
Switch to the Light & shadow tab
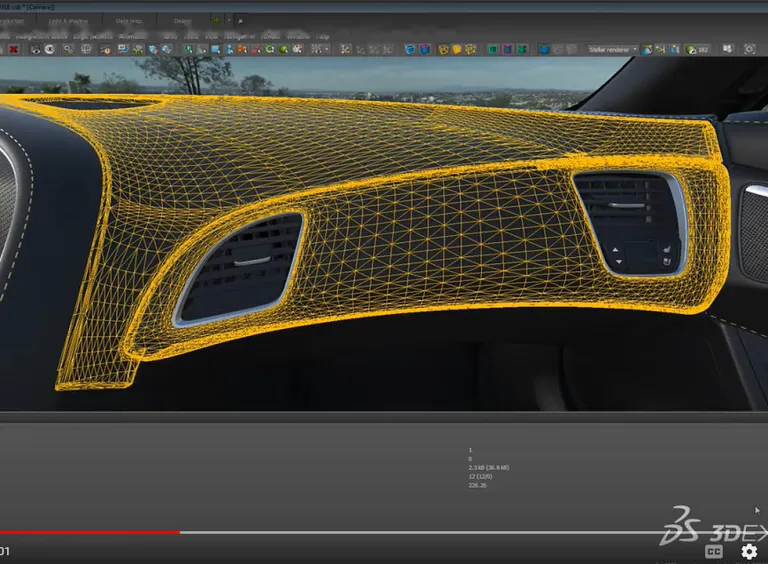click(x=68, y=21)
